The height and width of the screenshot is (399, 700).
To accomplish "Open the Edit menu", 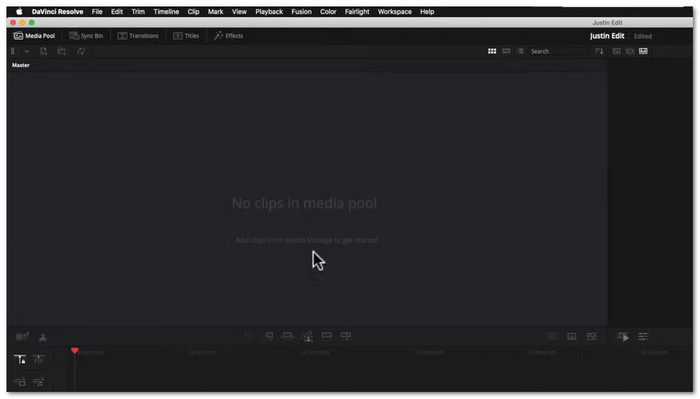I will (x=117, y=12).
